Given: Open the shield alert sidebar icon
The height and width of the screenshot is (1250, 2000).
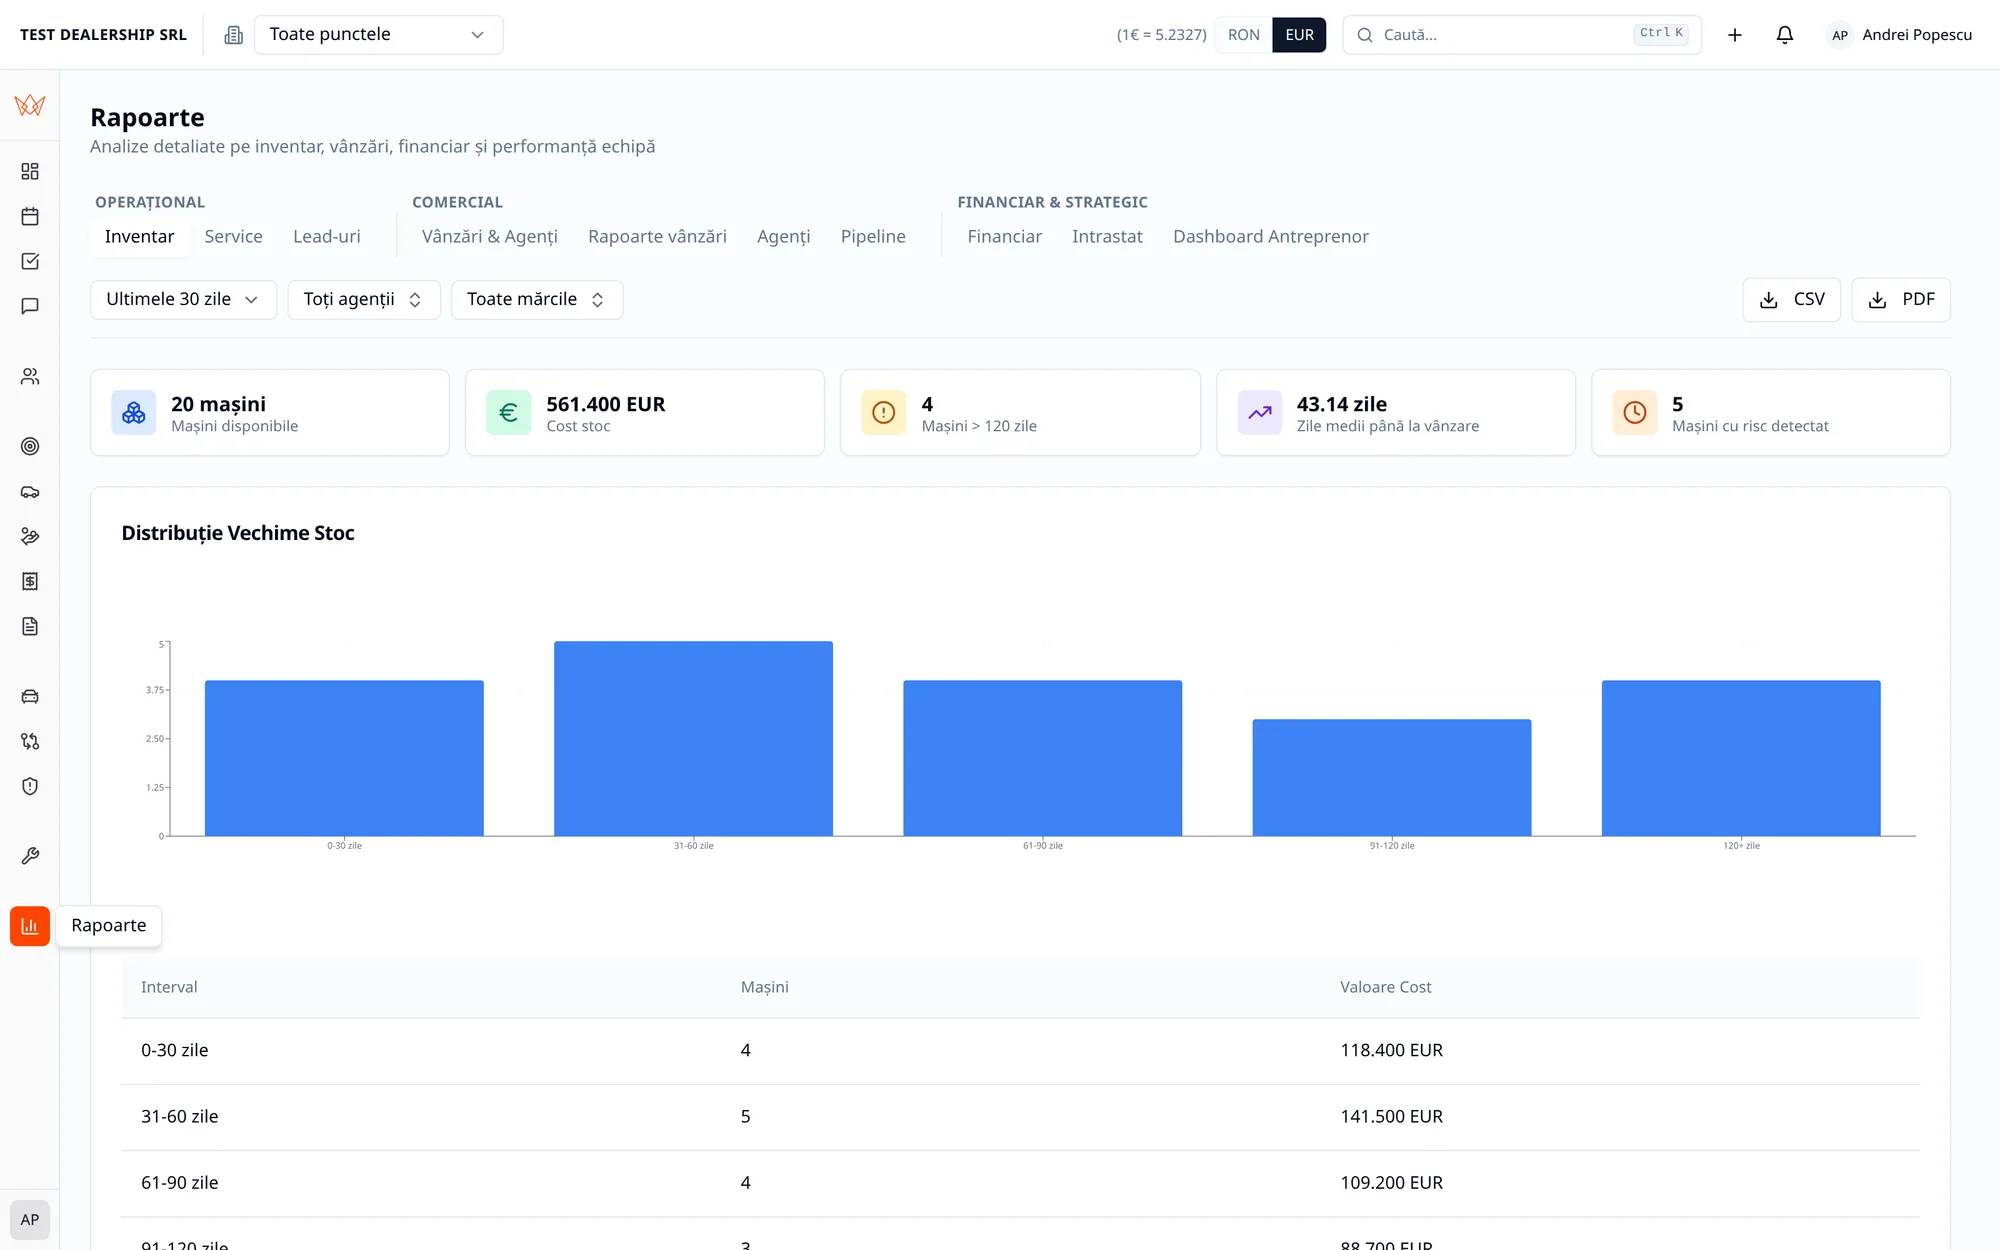Looking at the screenshot, I should coord(30,786).
